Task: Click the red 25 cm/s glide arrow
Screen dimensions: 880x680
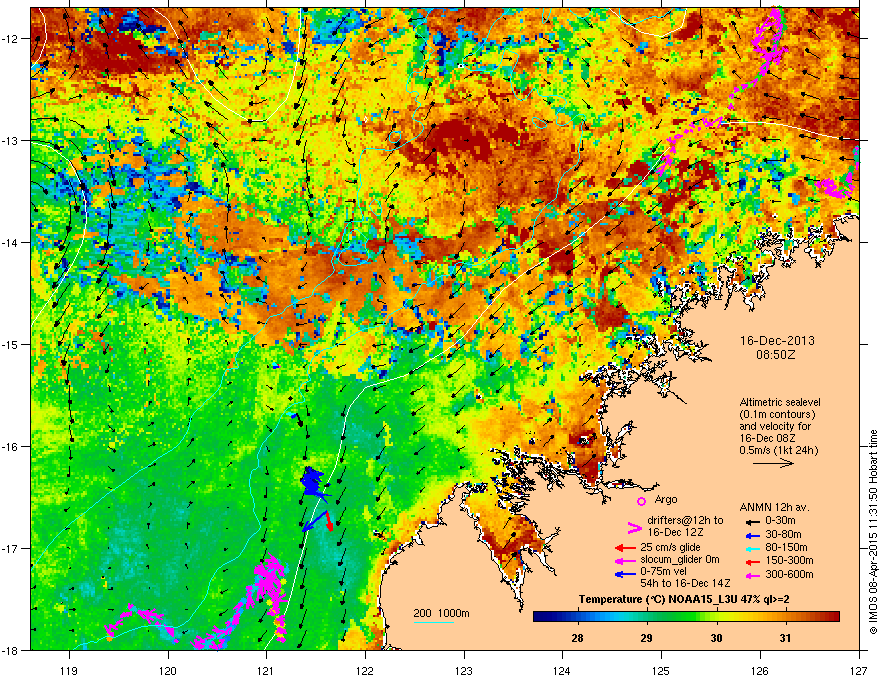Action: [x=625, y=548]
